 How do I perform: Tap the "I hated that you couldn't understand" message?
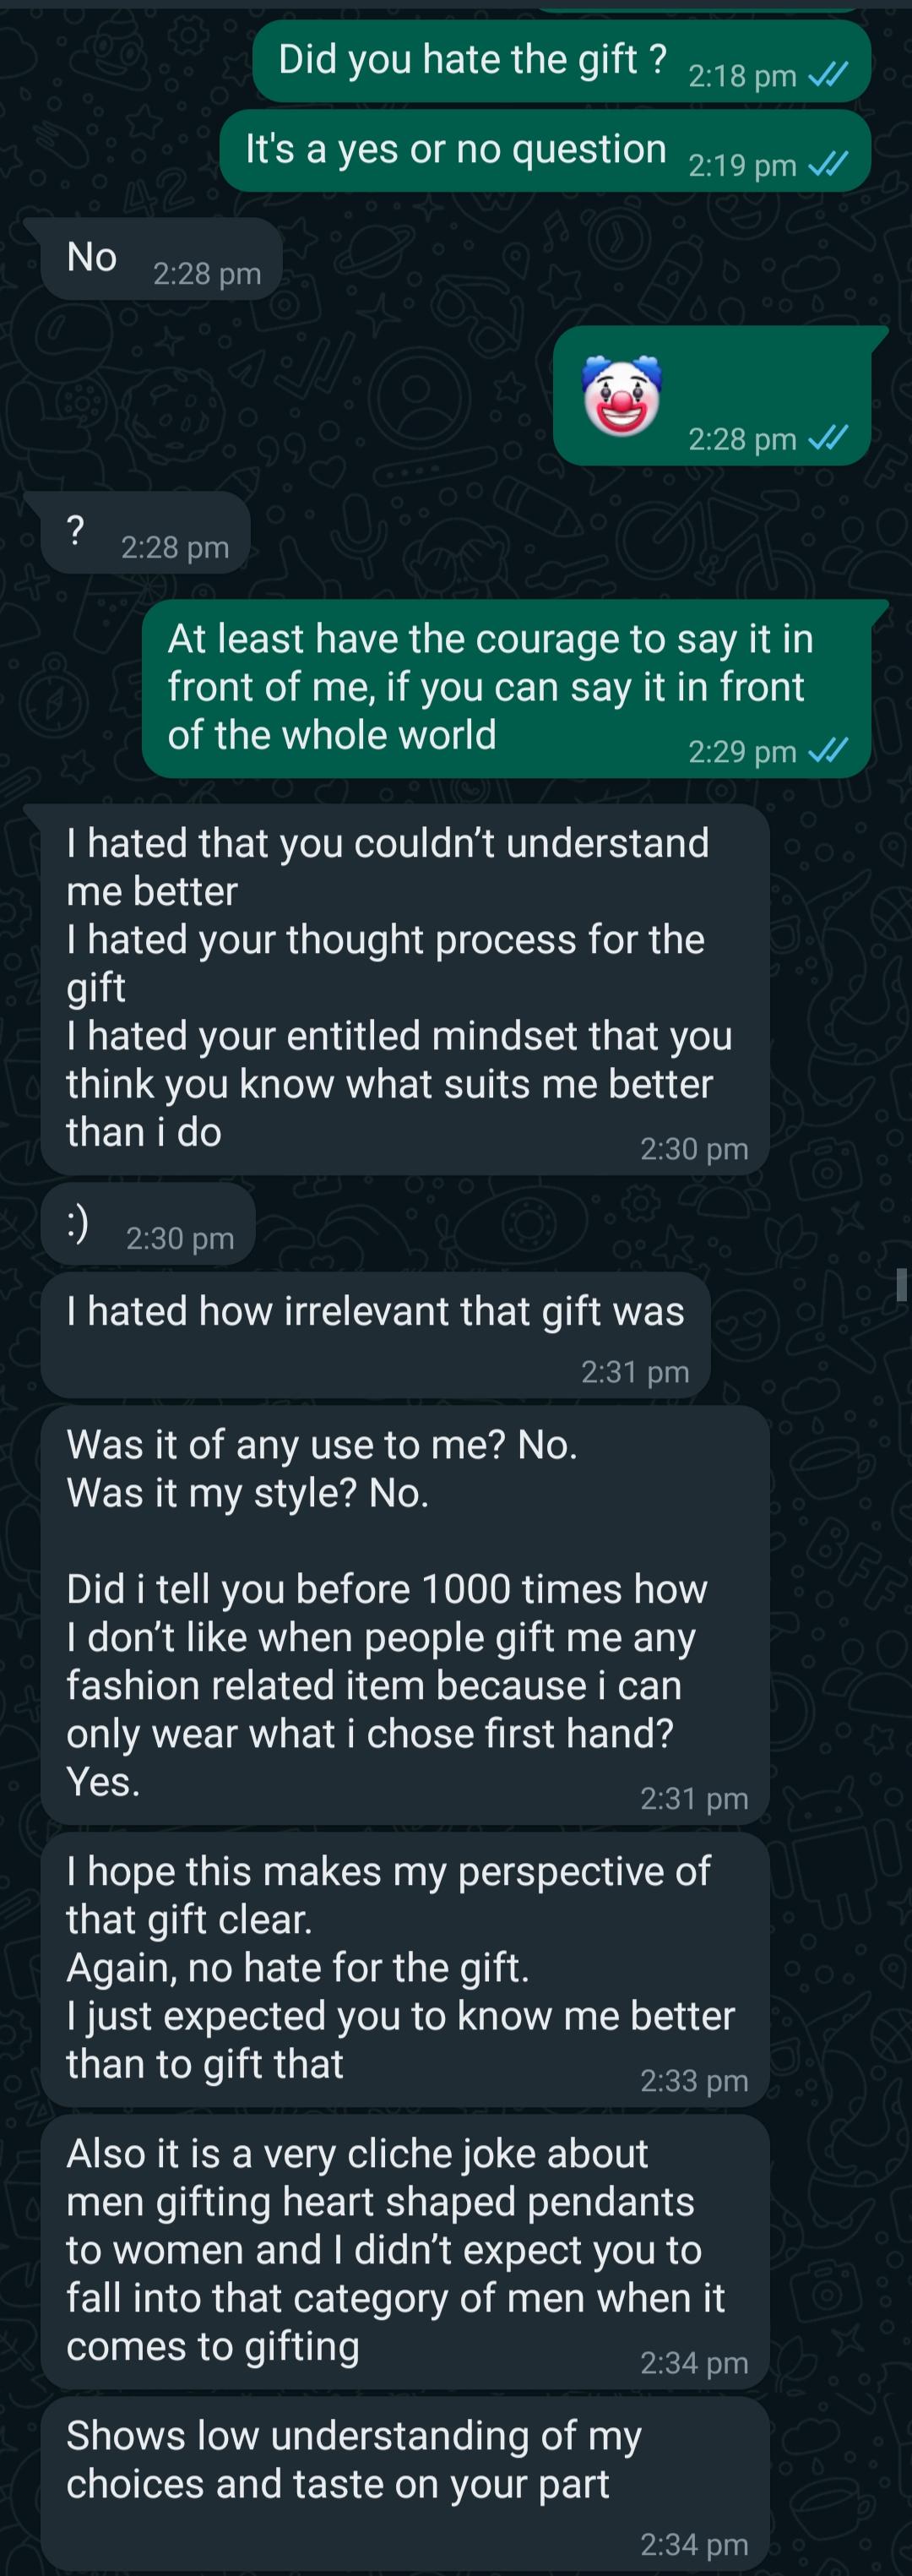point(400,987)
